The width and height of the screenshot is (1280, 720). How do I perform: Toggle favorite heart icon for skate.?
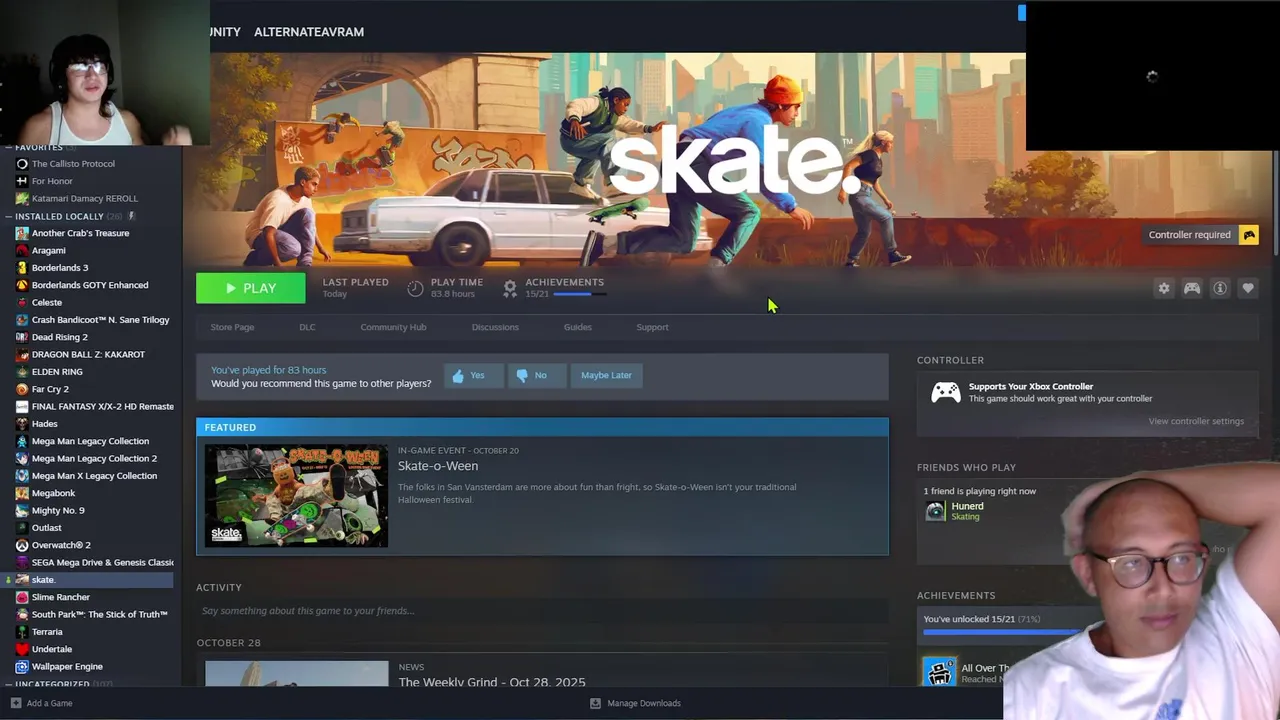pyautogui.click(x=1248, y=288)
